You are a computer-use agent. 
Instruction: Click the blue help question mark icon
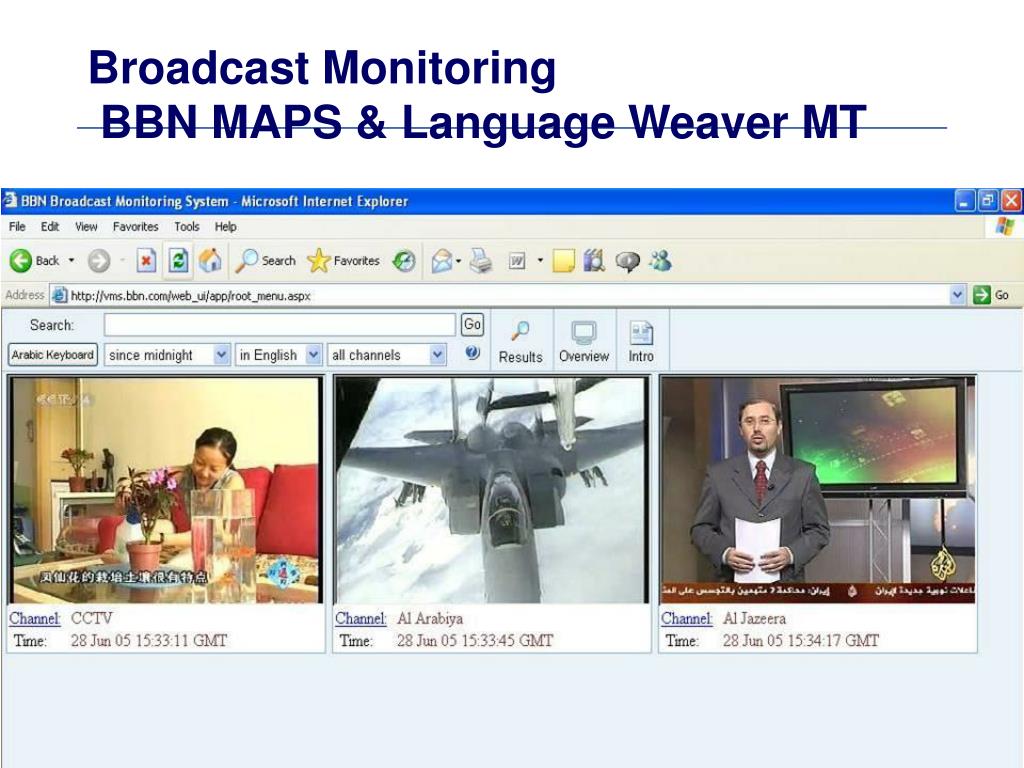472,353
